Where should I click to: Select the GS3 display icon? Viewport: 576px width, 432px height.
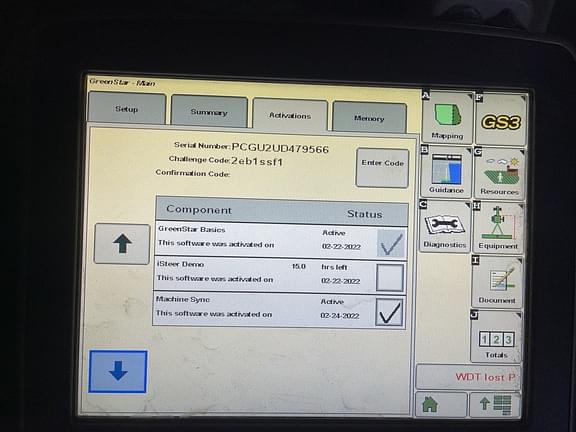(501, 119)
